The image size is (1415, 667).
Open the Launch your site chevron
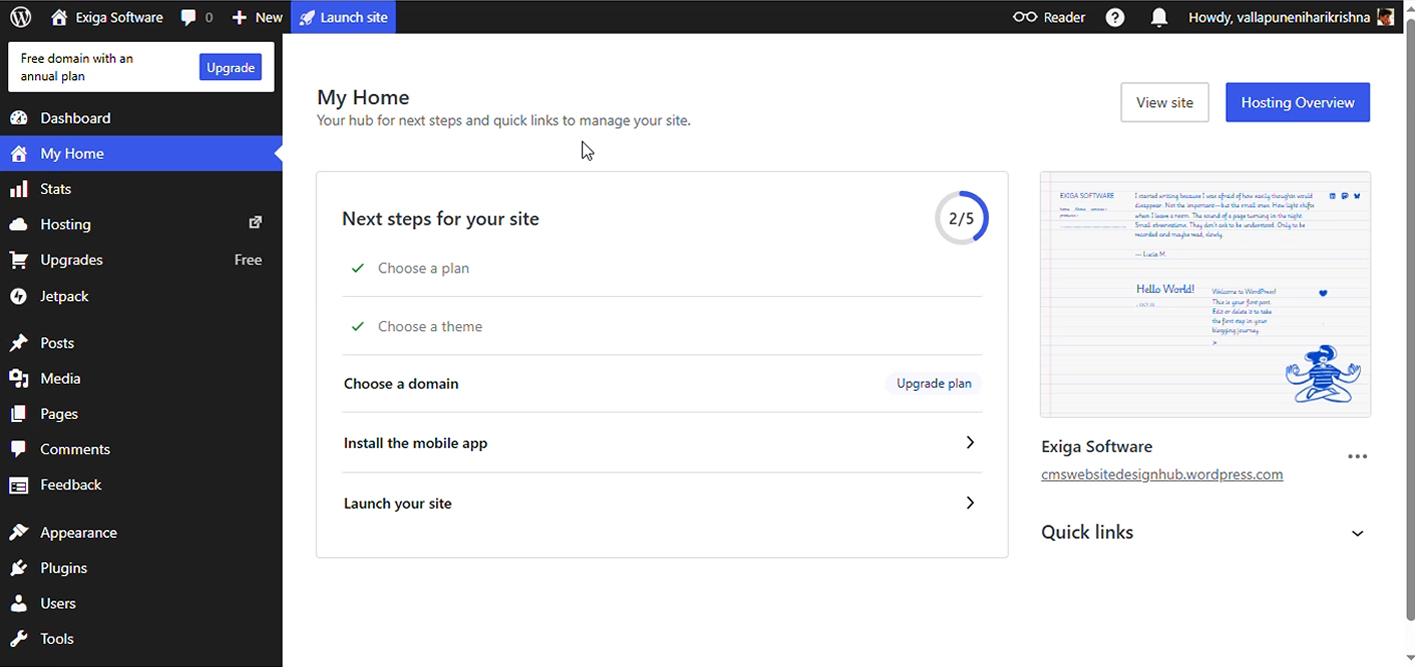click(969, 503)
